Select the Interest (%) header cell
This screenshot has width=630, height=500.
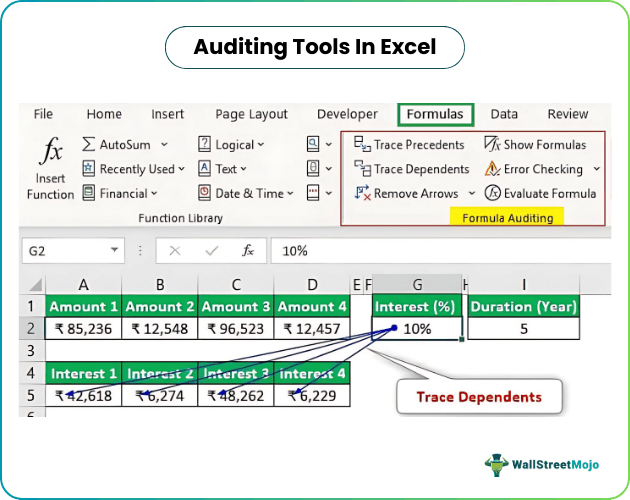pos(417,307)
